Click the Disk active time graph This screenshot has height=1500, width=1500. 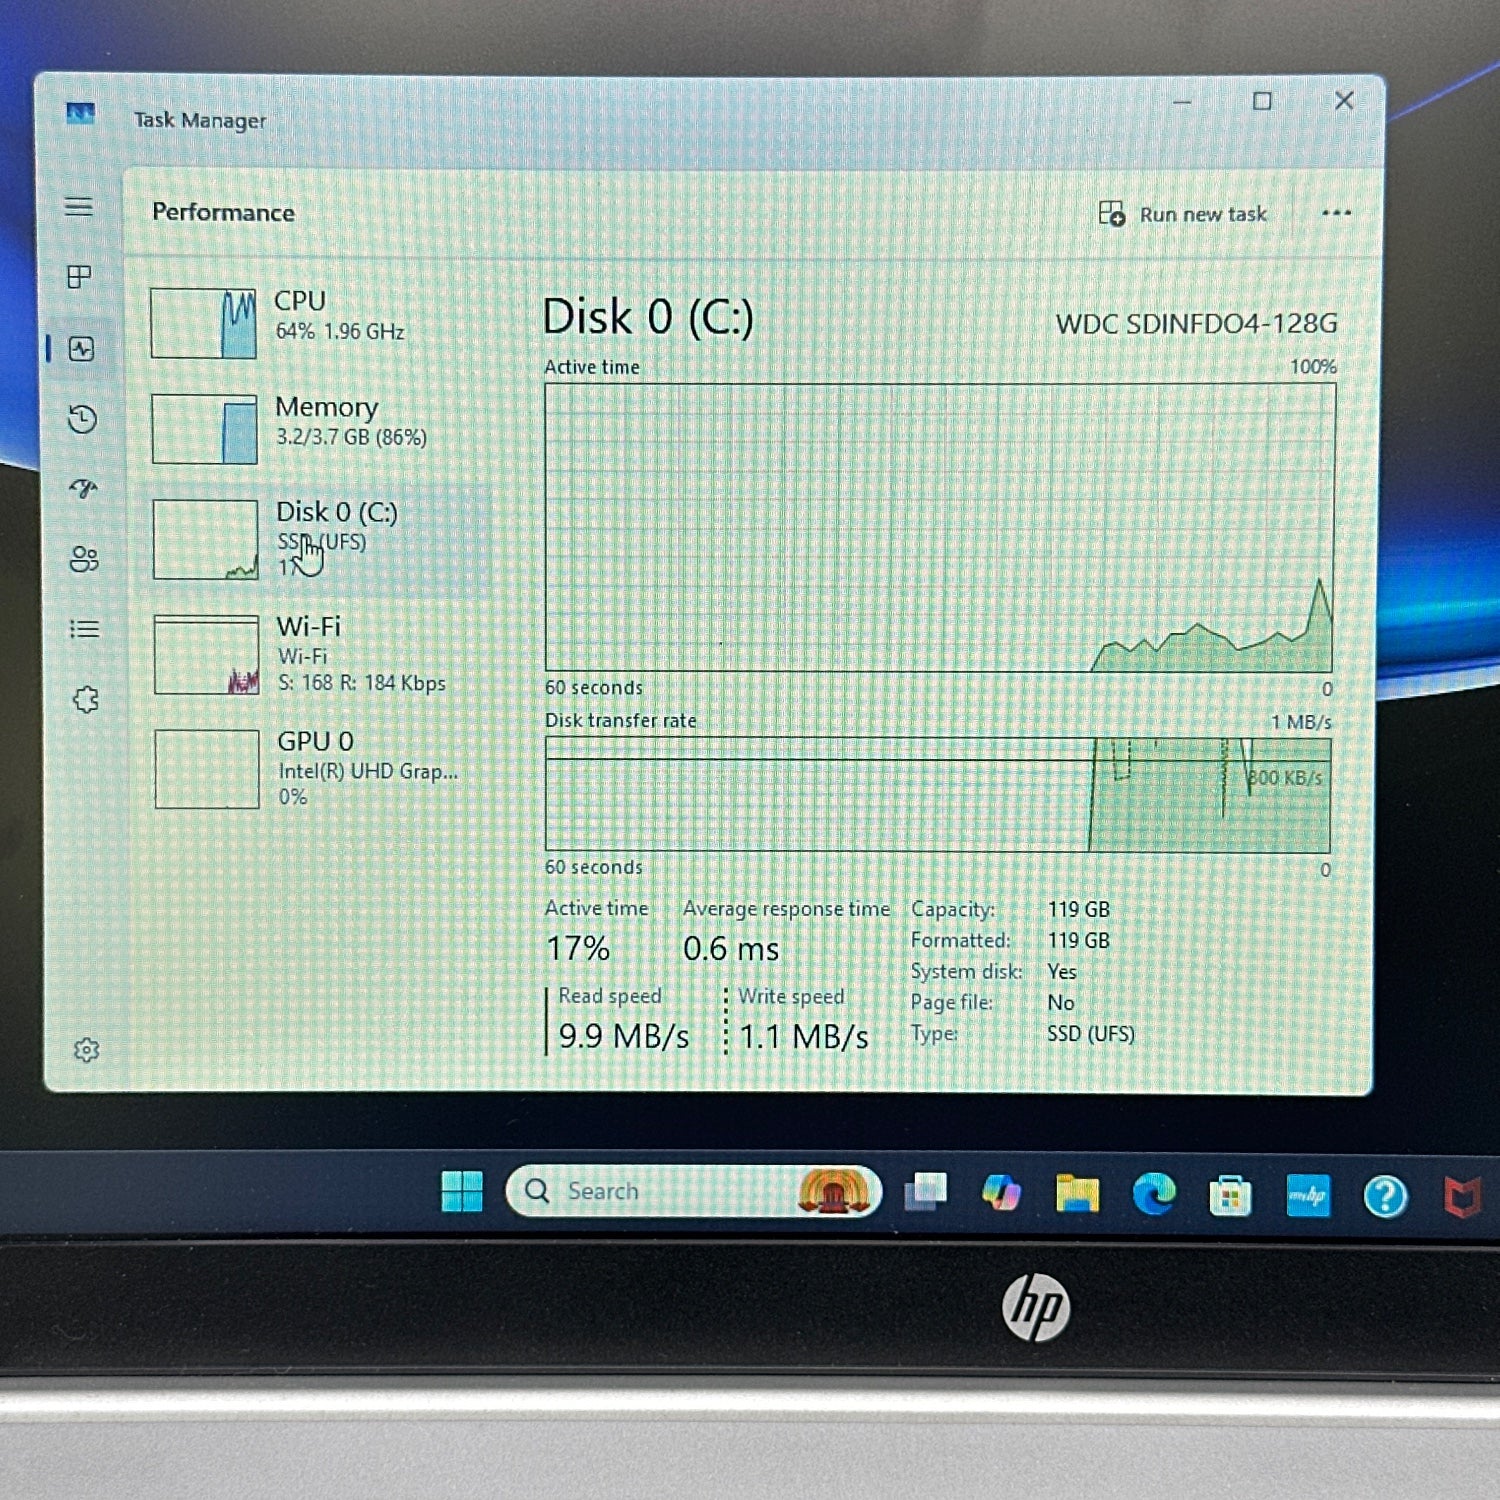[938, 527]
